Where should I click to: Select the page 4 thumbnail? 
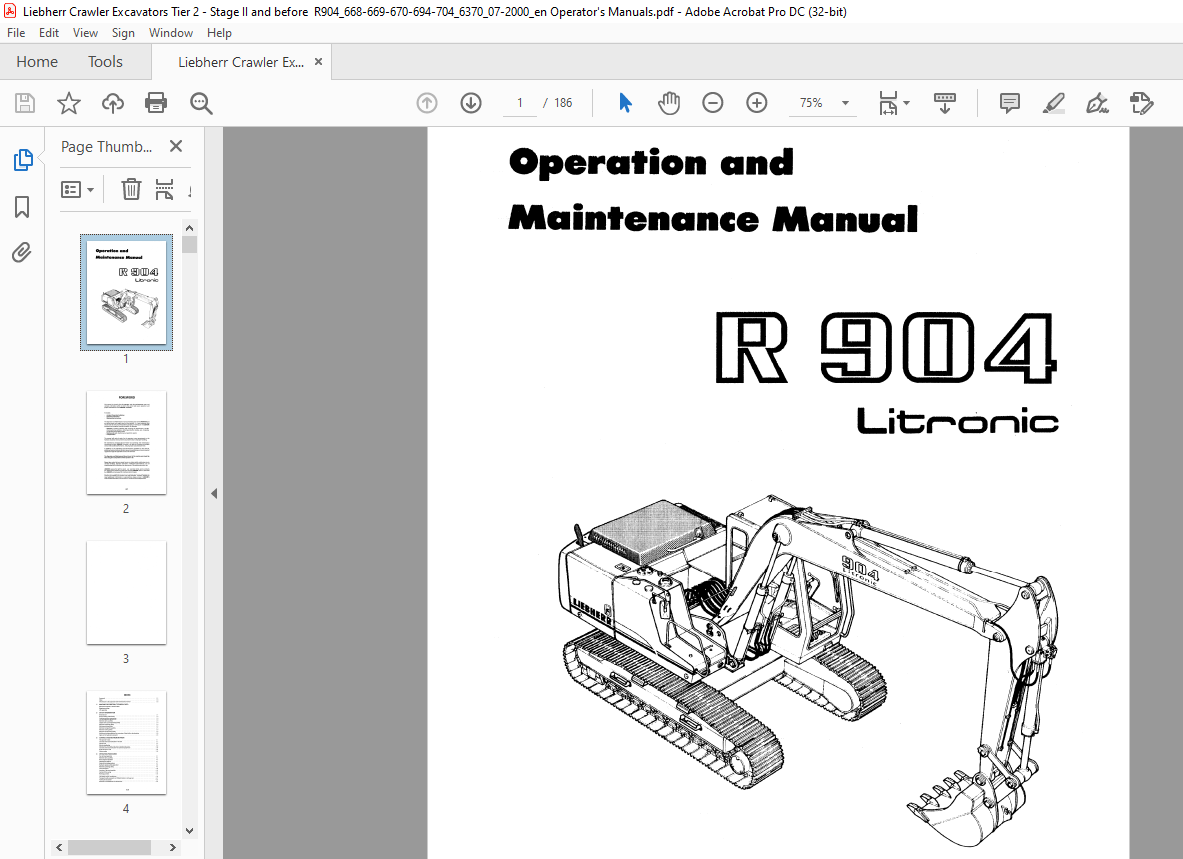coord(126,742)
